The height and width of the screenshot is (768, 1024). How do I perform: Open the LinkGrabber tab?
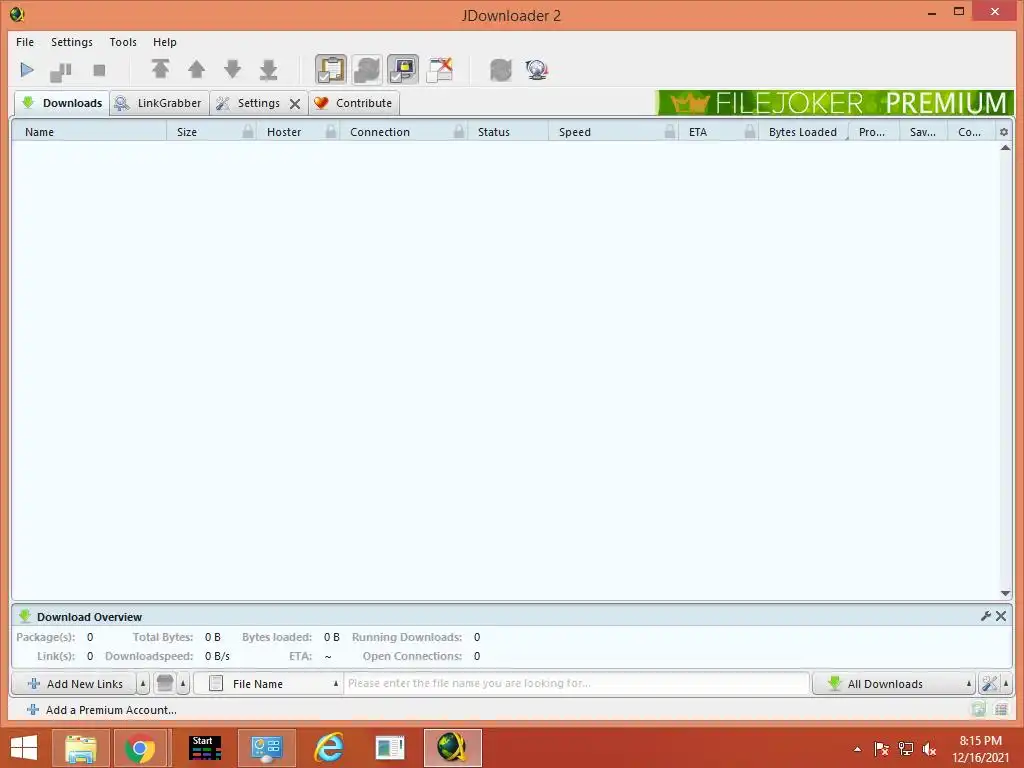click(x=159, y=103)
